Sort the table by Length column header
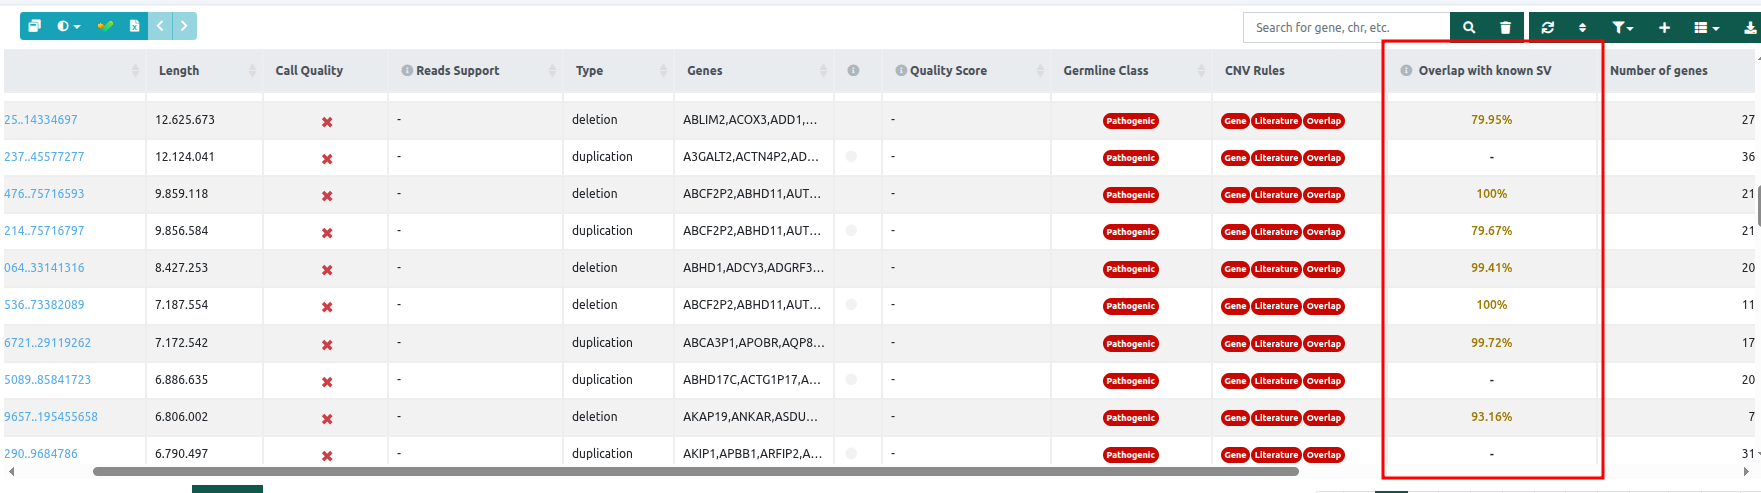Image resolution: width=1761 pixels, height=493 pixels. coord(179,71)
